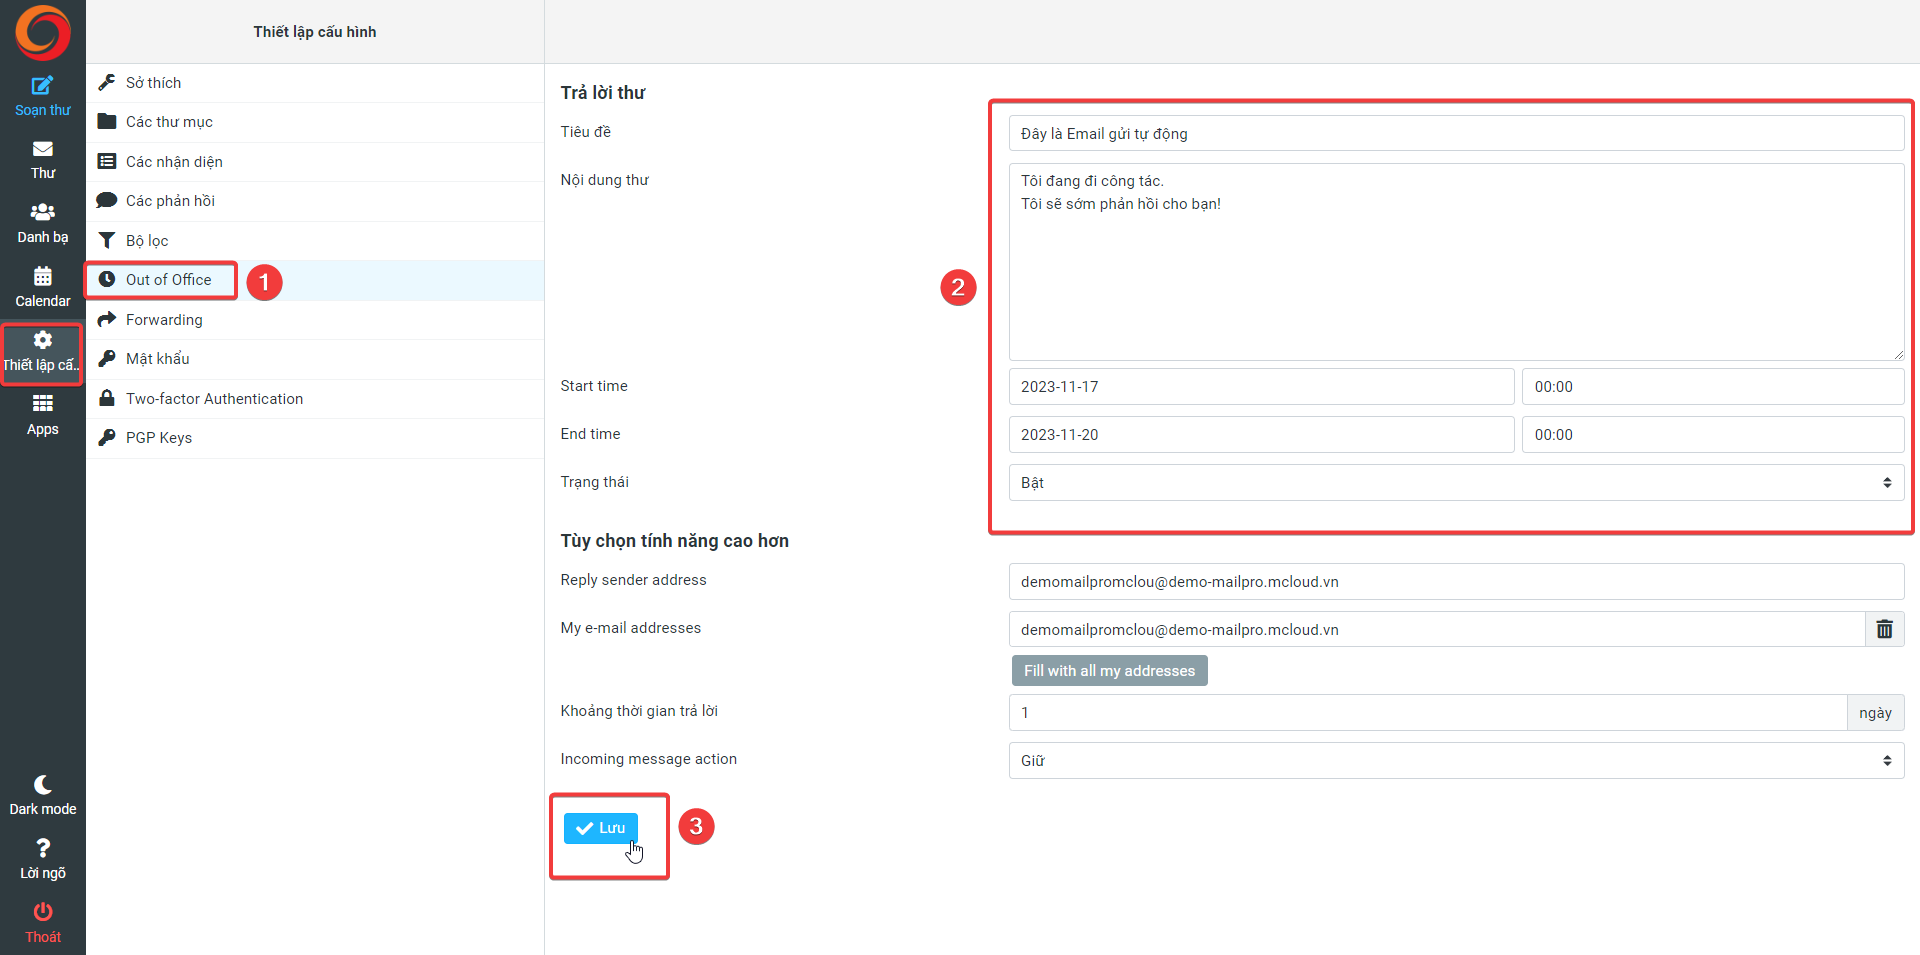Image resolution: width=1920 pixels, height=955 pixels.
Task: Open Danh bạ contacts icon
Action: pos(42,212)
